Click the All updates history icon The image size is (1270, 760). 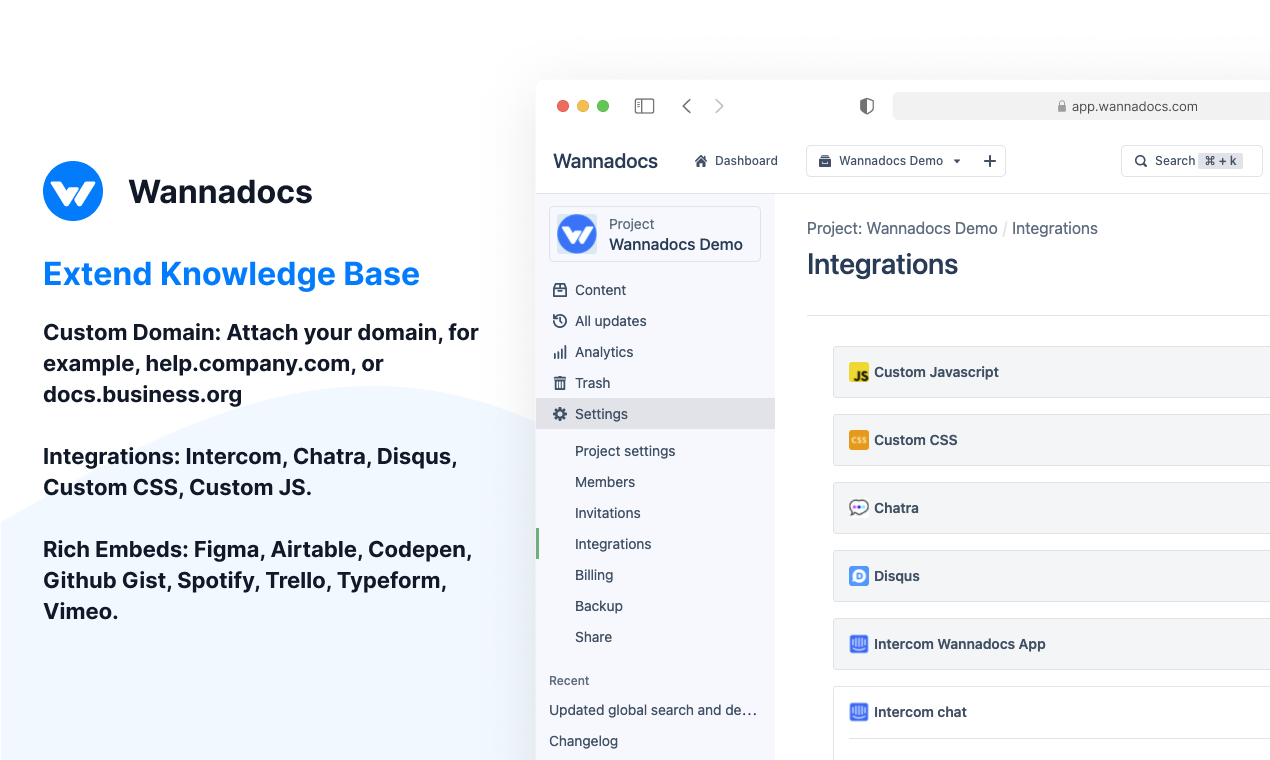pos(560,321)
